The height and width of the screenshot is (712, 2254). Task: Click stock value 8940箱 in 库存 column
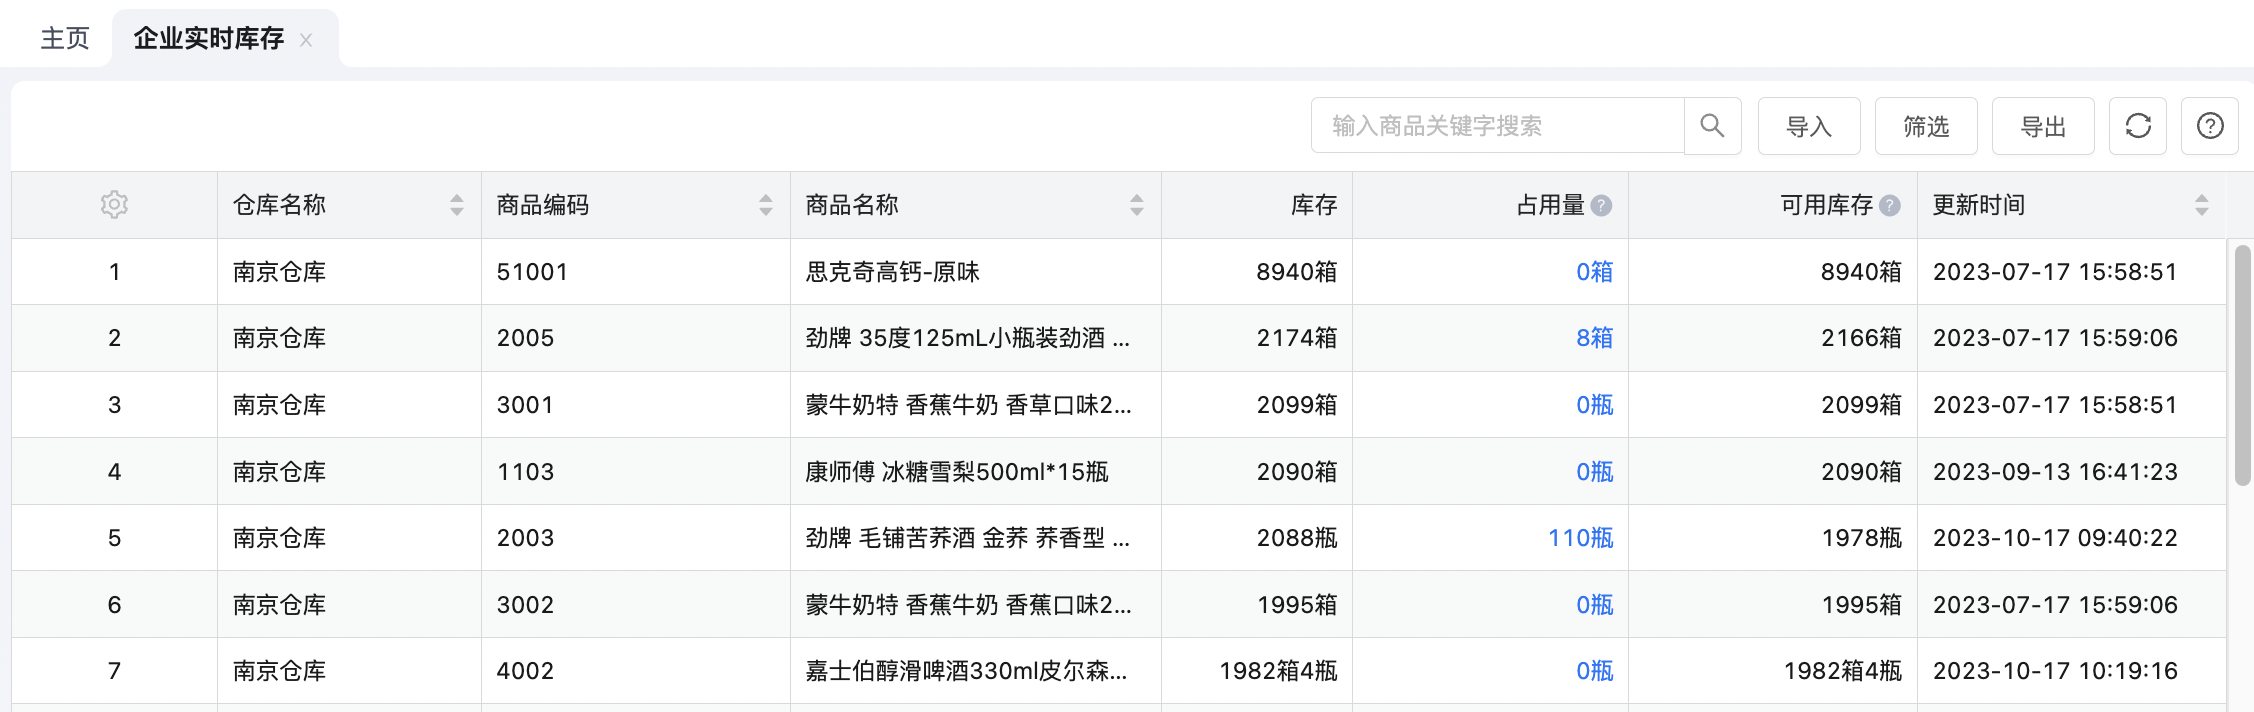coord(1296,272)
